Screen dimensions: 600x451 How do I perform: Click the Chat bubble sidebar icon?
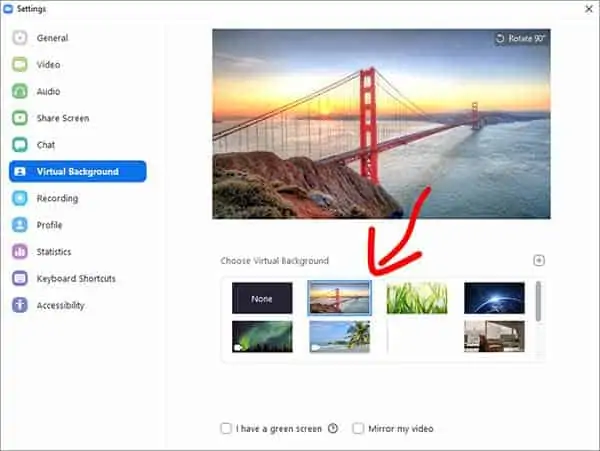pos(20,145)
